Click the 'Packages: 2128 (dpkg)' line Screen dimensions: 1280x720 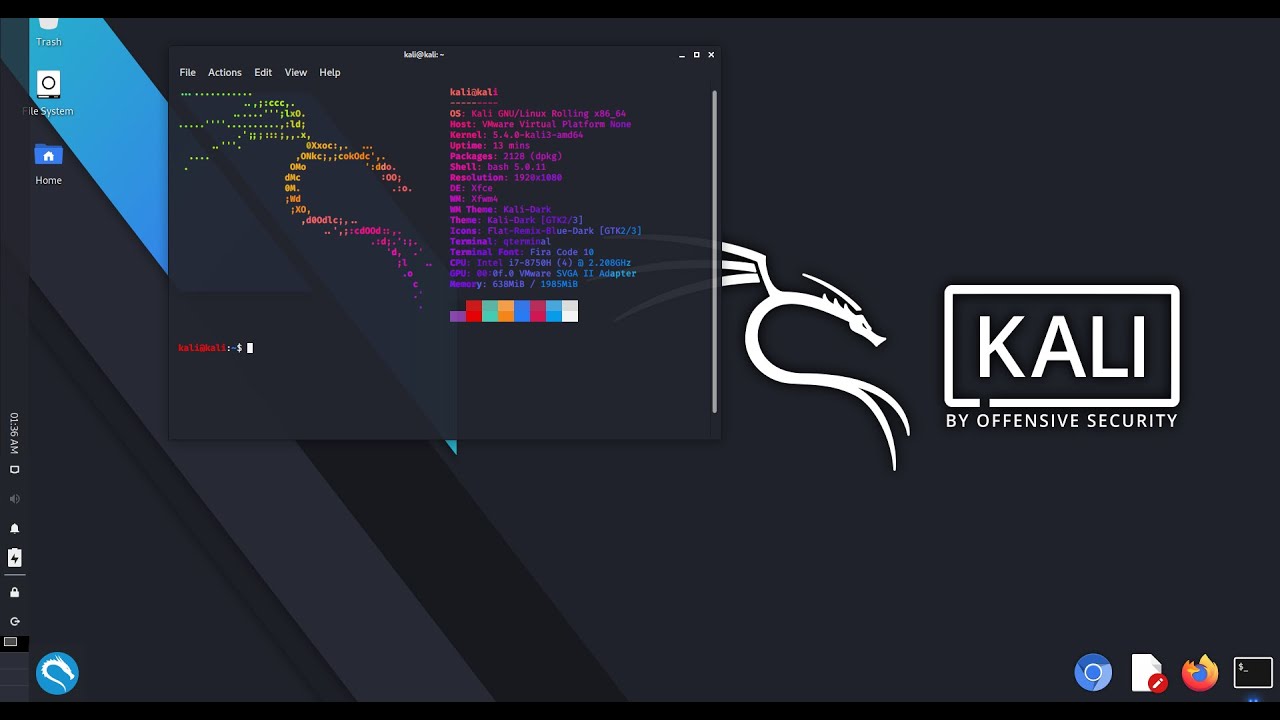506,156
